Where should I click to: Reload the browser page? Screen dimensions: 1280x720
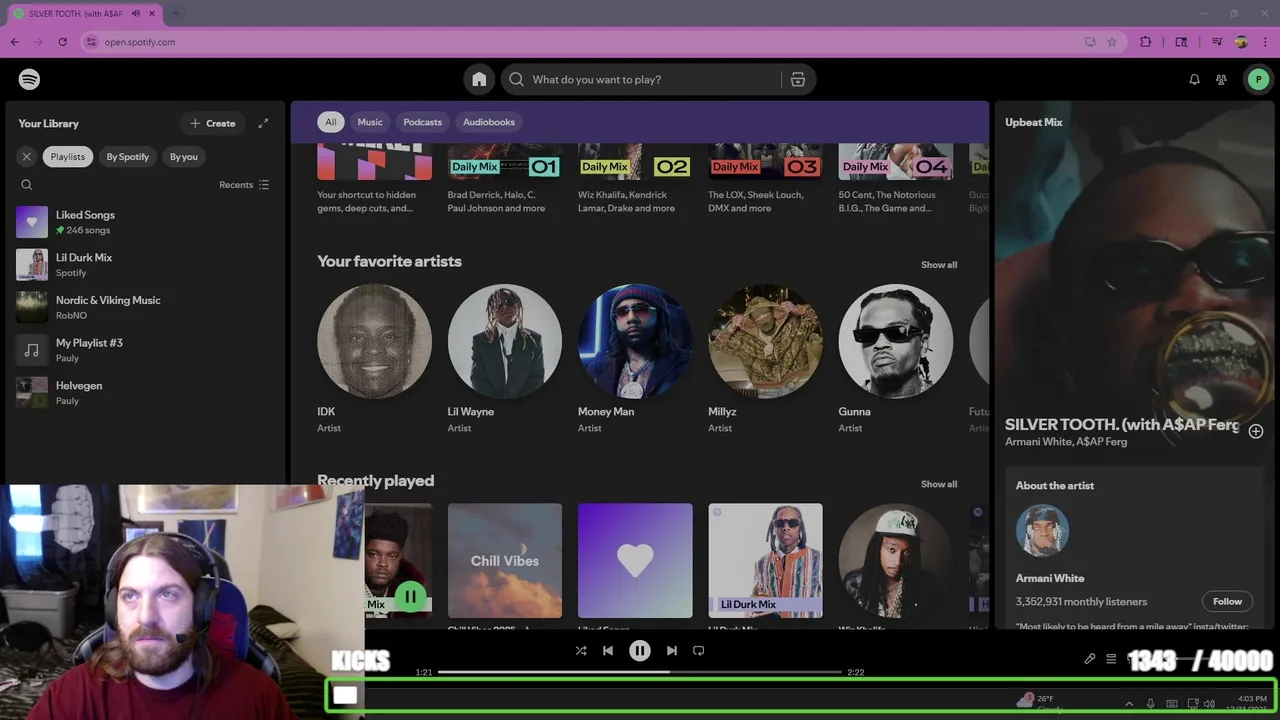(x=62, y=42)
